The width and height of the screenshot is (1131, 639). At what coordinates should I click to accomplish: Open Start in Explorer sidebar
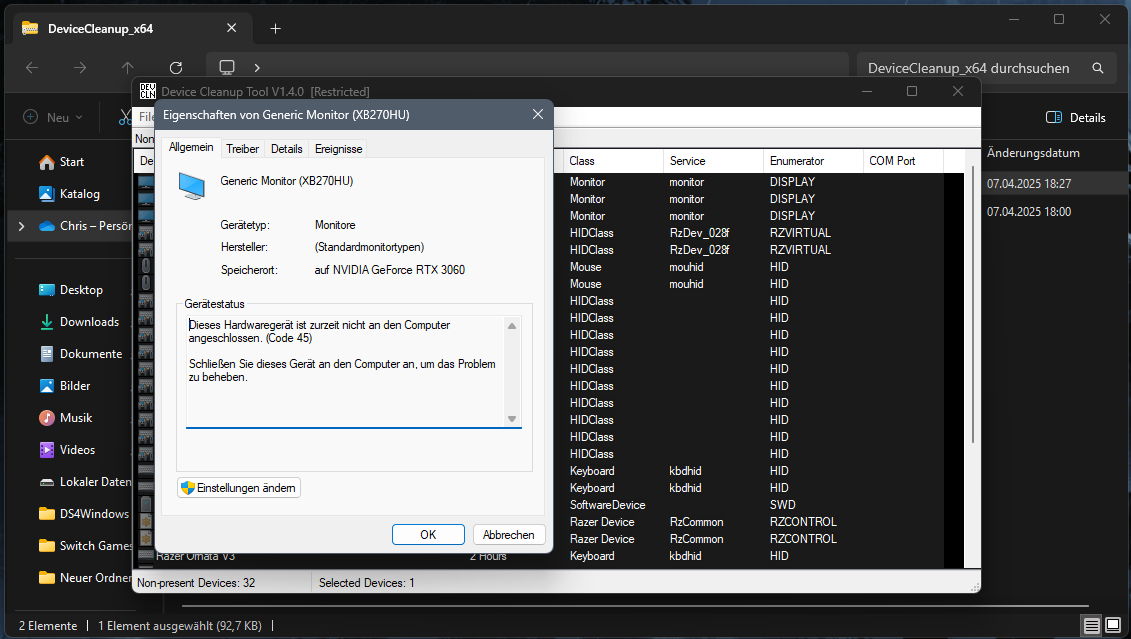[71, 162]
